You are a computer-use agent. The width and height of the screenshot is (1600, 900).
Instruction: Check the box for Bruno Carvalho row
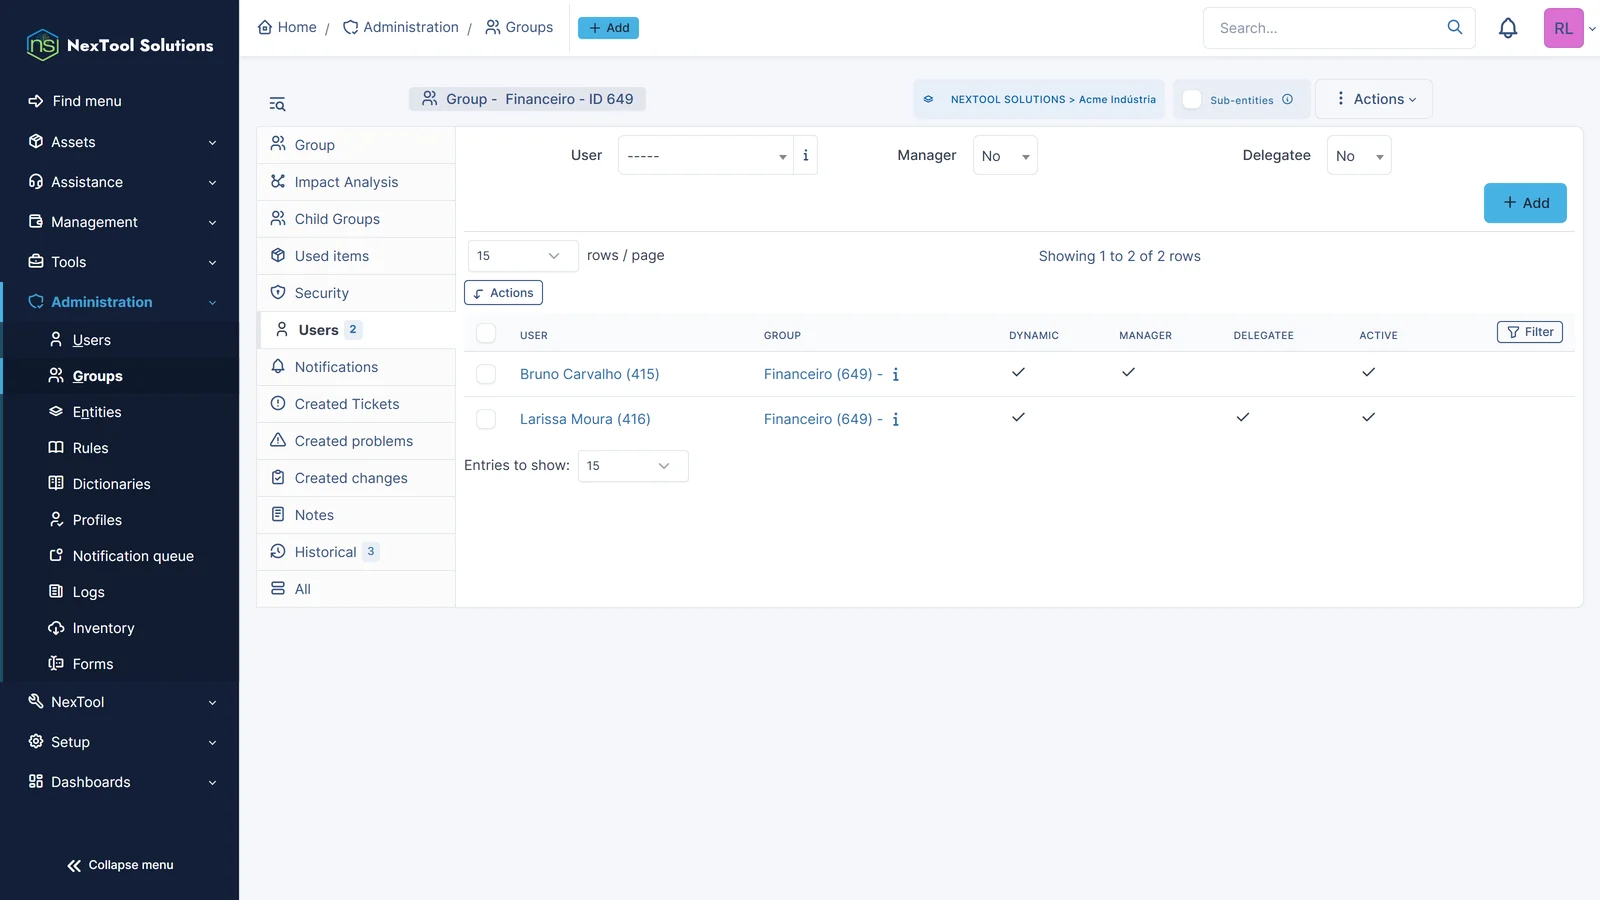point(486,374)
